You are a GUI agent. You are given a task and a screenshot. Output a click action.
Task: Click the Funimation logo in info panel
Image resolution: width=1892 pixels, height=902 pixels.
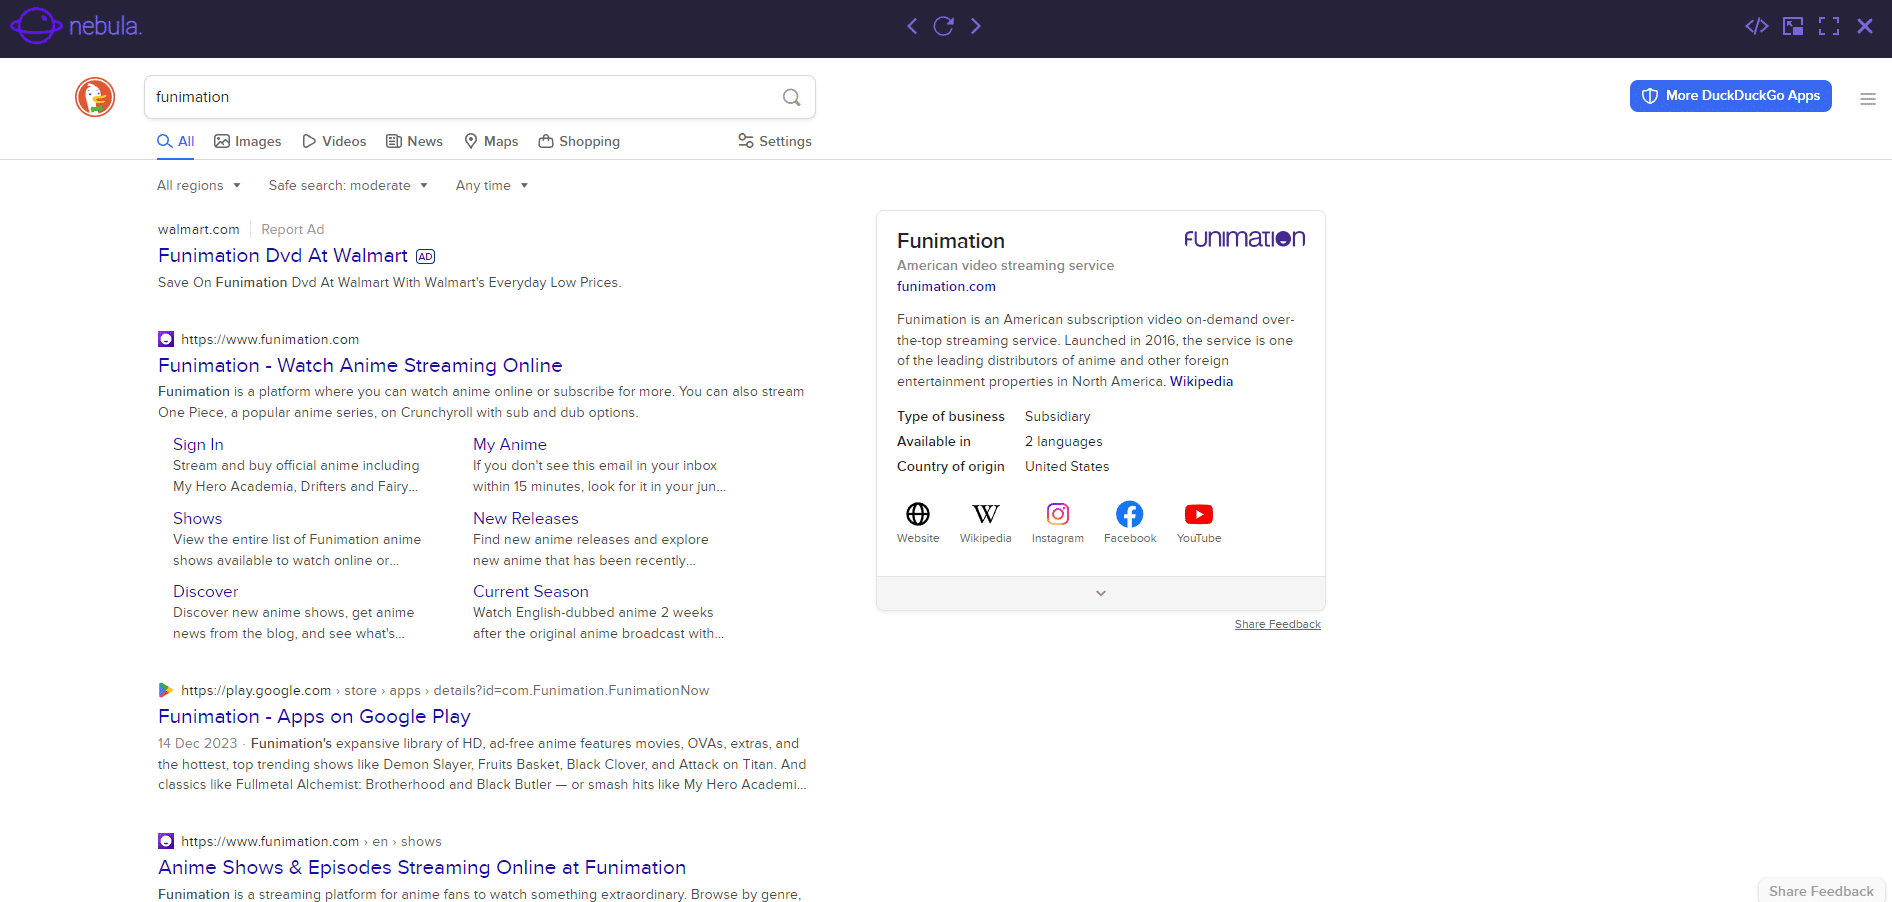point(1244,238)
